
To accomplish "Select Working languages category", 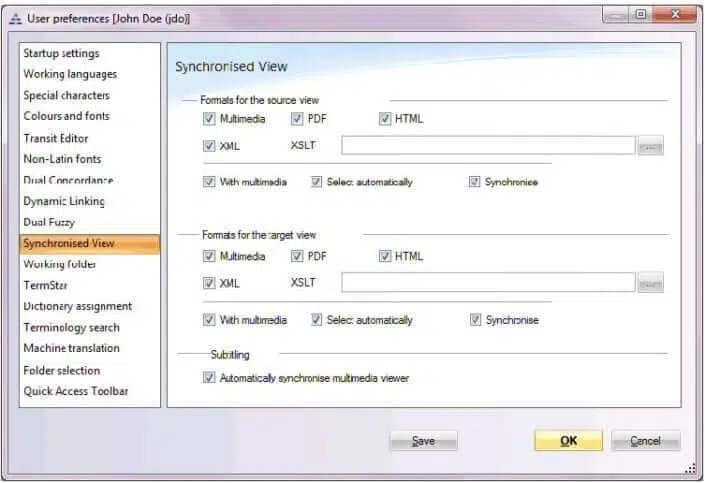I will pyautogui.click(x=70, y=74).
